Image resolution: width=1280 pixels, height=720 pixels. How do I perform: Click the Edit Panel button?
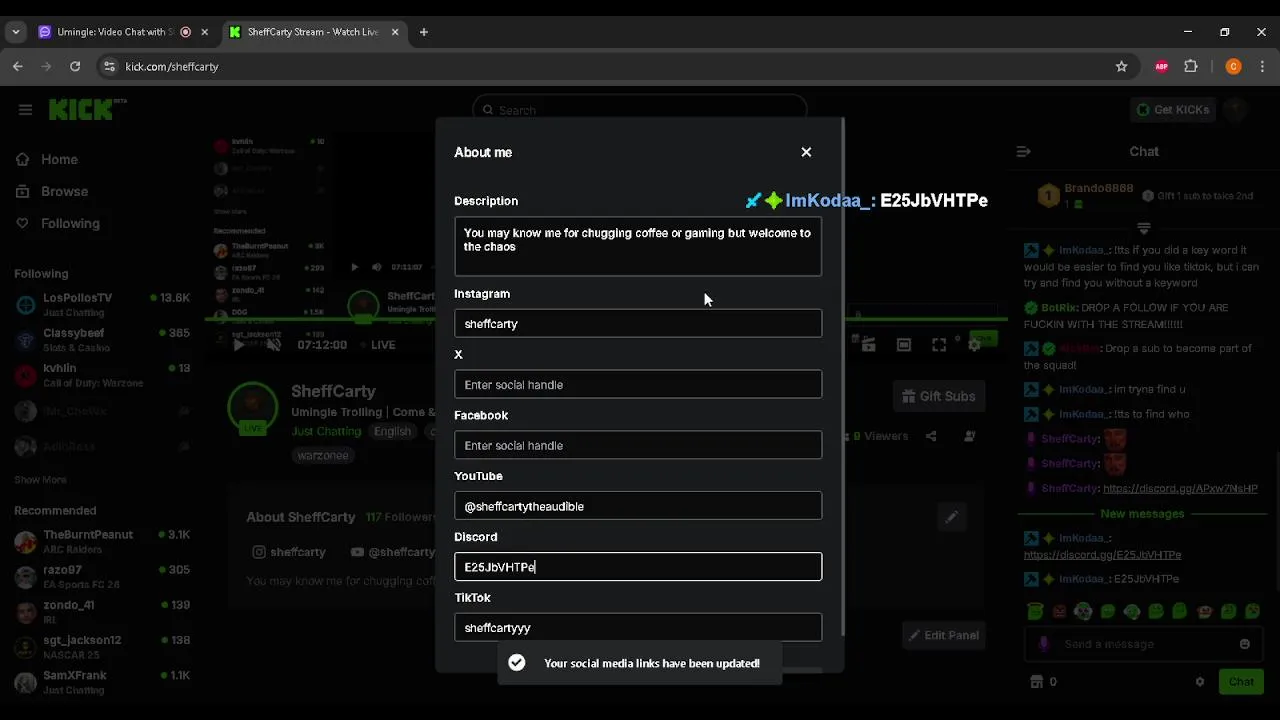943,635
